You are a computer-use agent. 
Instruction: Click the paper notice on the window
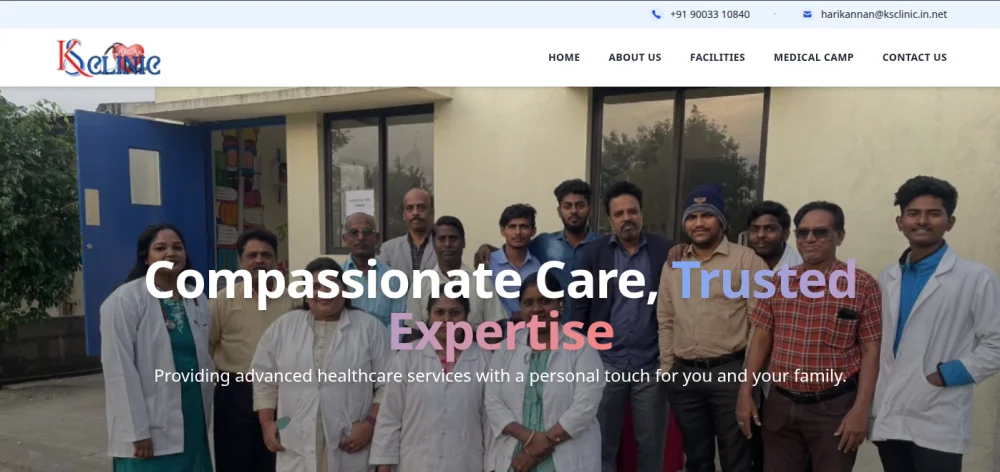[x=360, y=203]
